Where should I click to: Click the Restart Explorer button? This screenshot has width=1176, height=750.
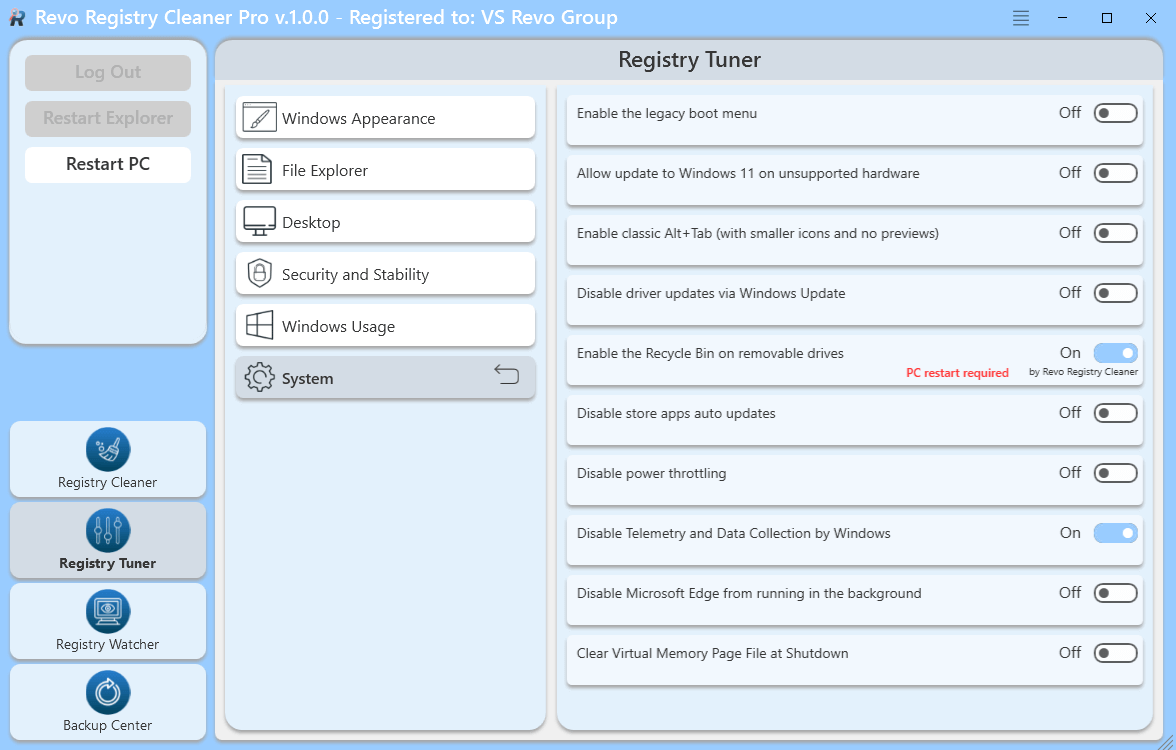pyautogui.click(x=108, y=118)
